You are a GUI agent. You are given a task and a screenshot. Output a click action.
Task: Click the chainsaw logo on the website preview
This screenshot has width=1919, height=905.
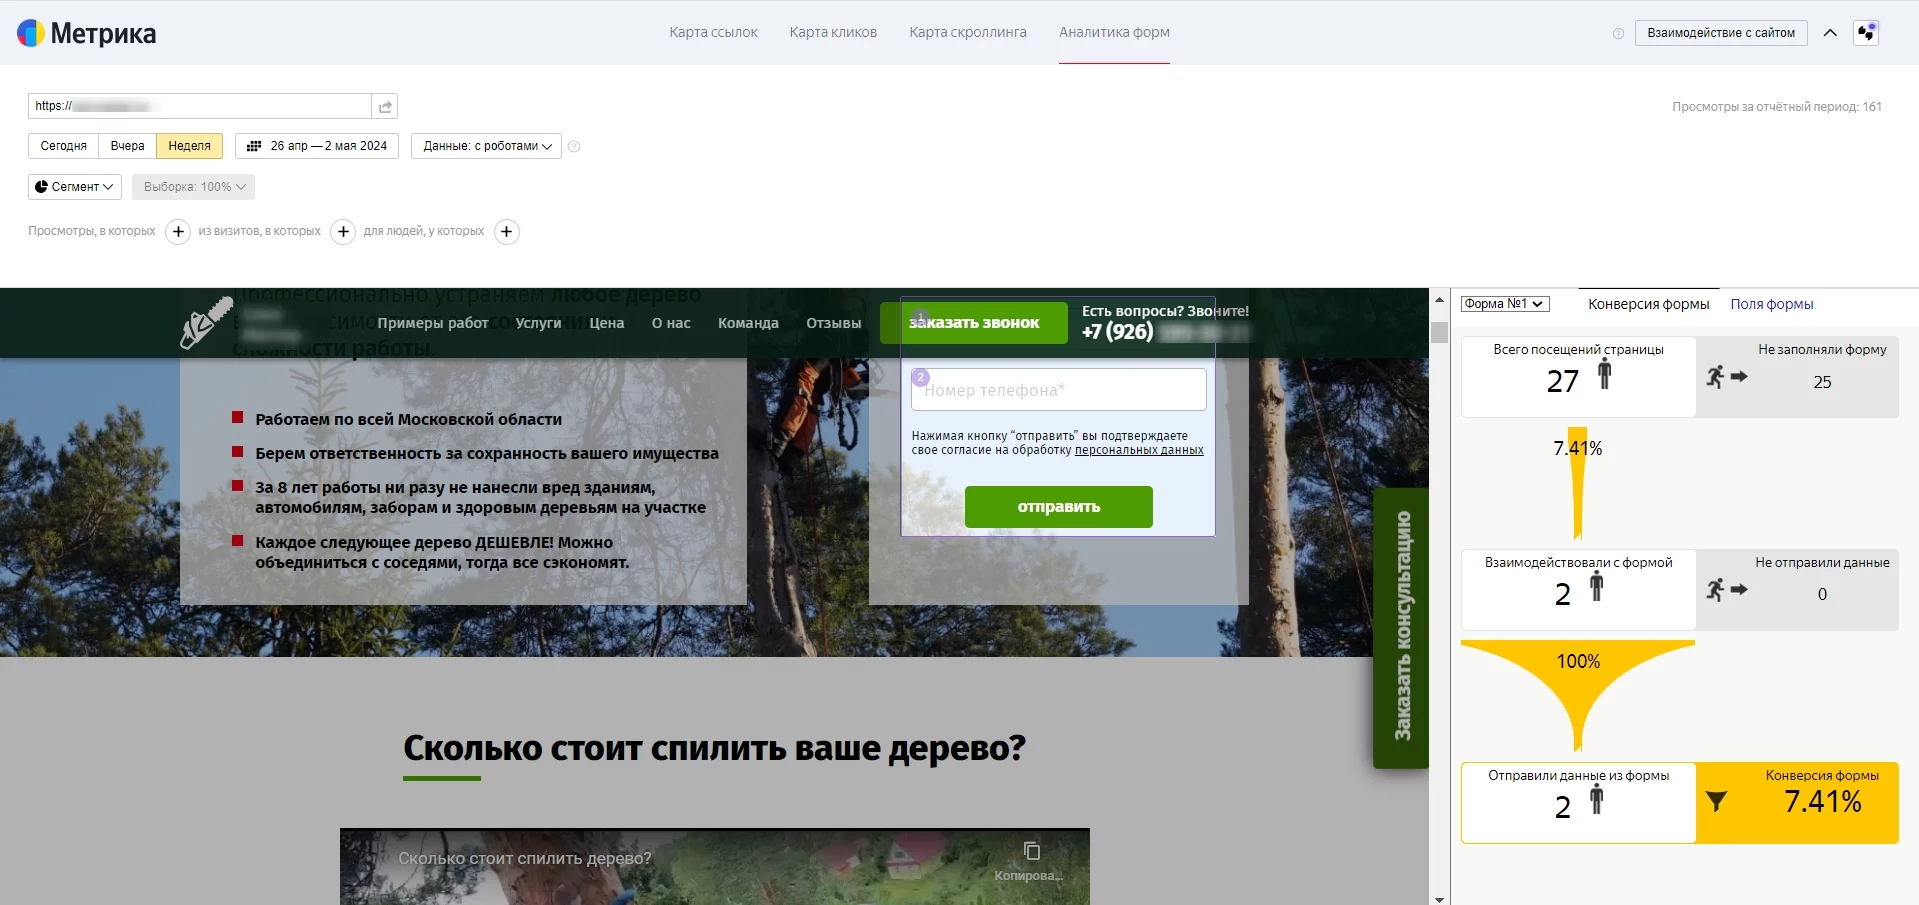(206, 324)
